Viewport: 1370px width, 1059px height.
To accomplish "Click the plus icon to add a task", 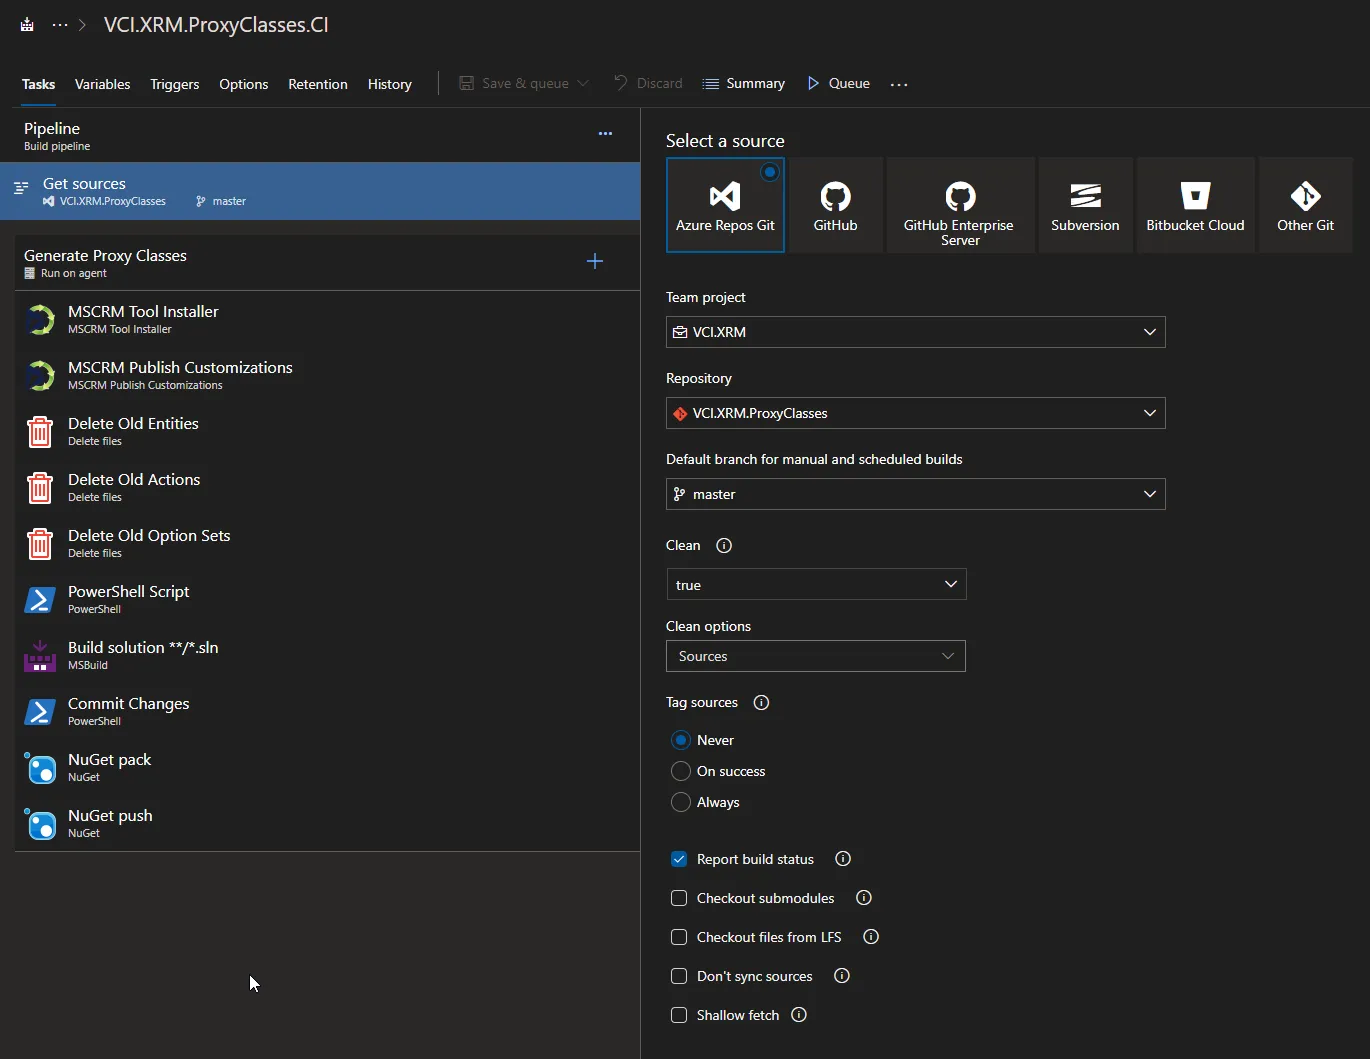I will click(595, 261).
